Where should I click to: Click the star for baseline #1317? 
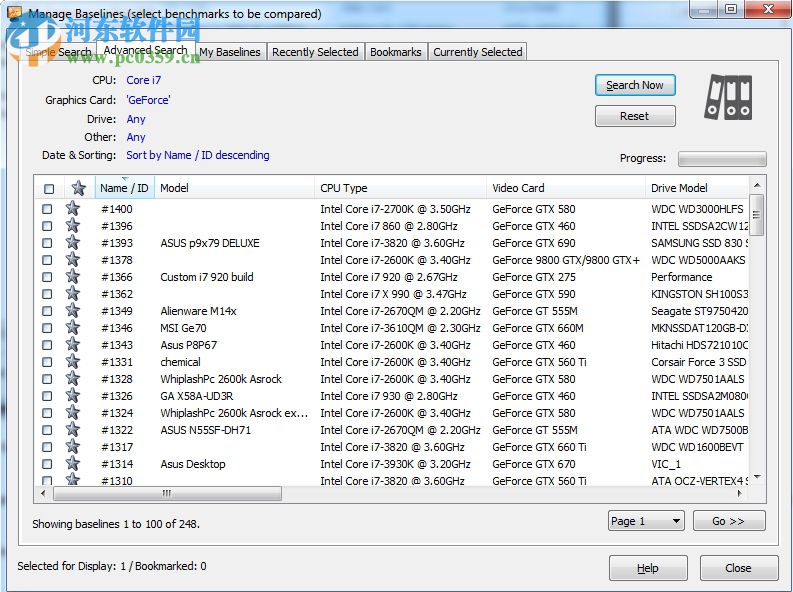pos(73,447)
